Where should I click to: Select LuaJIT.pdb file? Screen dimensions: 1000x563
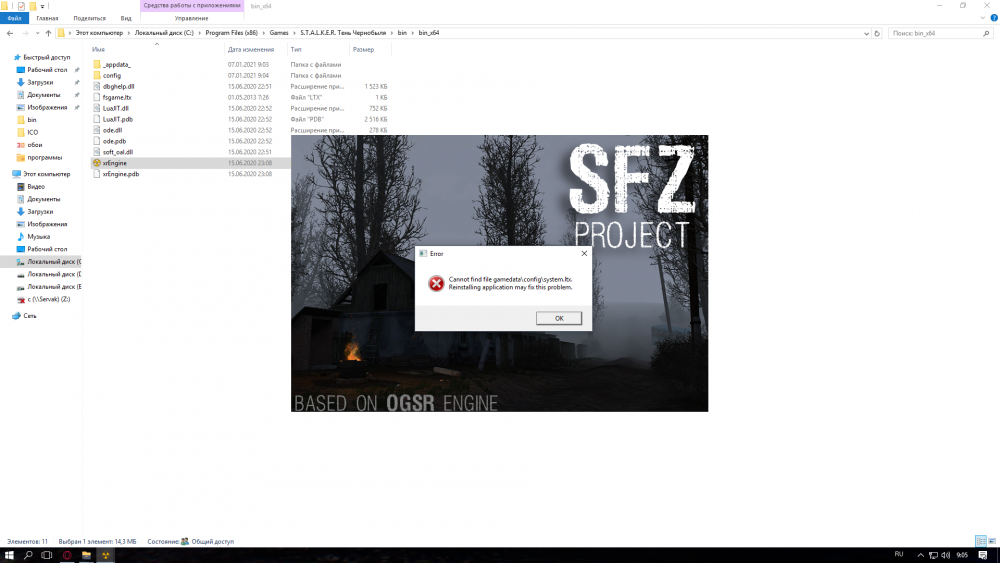point(117,119)
